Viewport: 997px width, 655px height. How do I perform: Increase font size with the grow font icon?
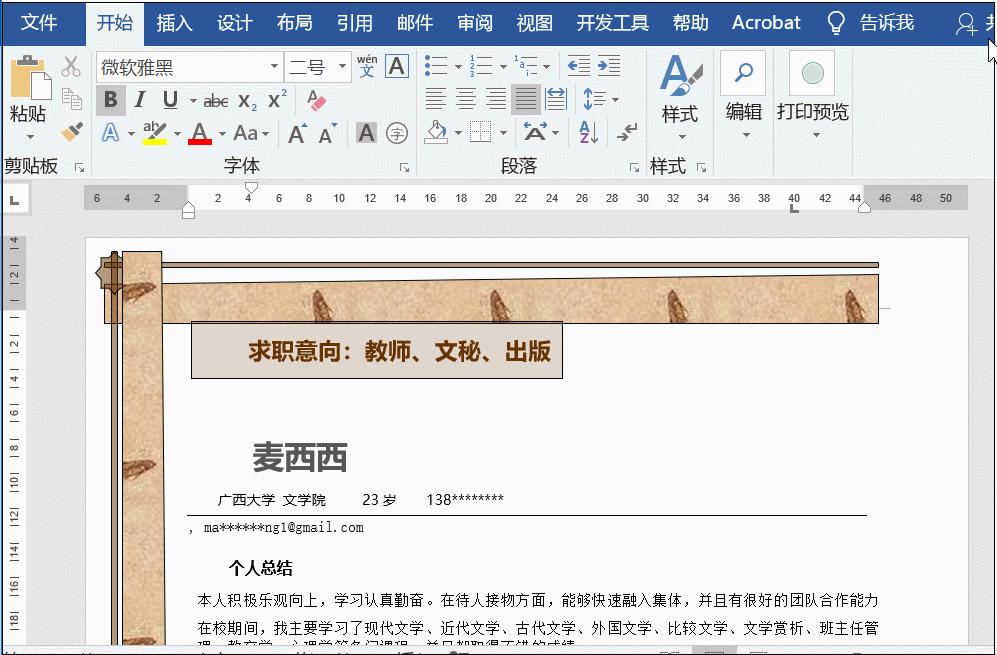click(x=296, y=130)
